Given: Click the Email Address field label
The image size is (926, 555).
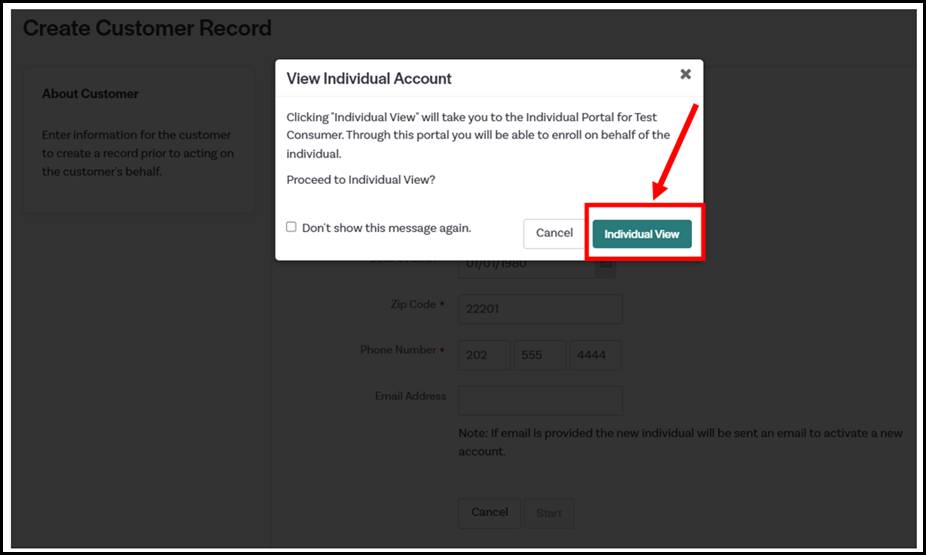Looking at the screenshot, I should click(410, 396).
